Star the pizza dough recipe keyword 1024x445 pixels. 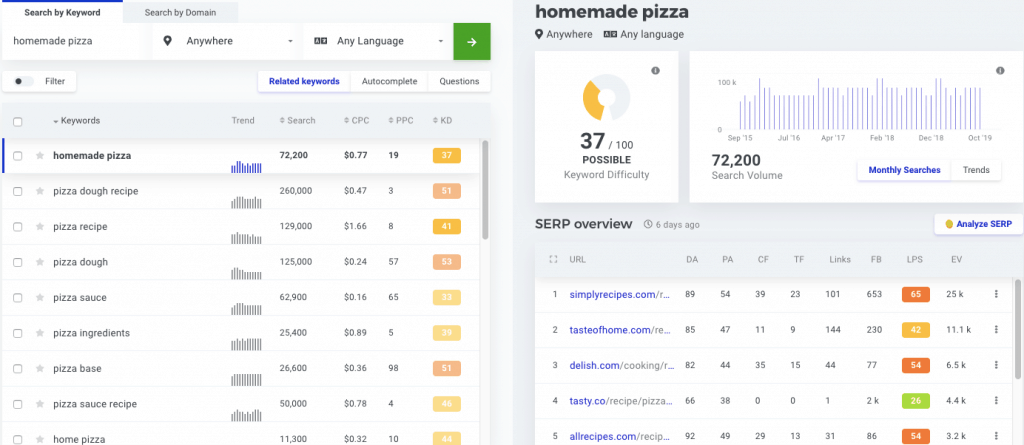pyautogui.click(x=40, y=191)
